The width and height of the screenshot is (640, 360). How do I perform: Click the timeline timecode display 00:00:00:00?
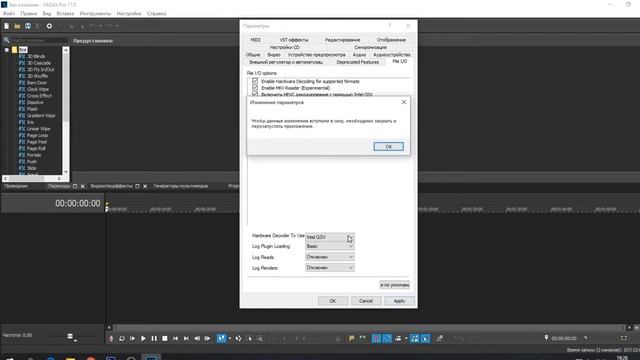coord(78,203)
